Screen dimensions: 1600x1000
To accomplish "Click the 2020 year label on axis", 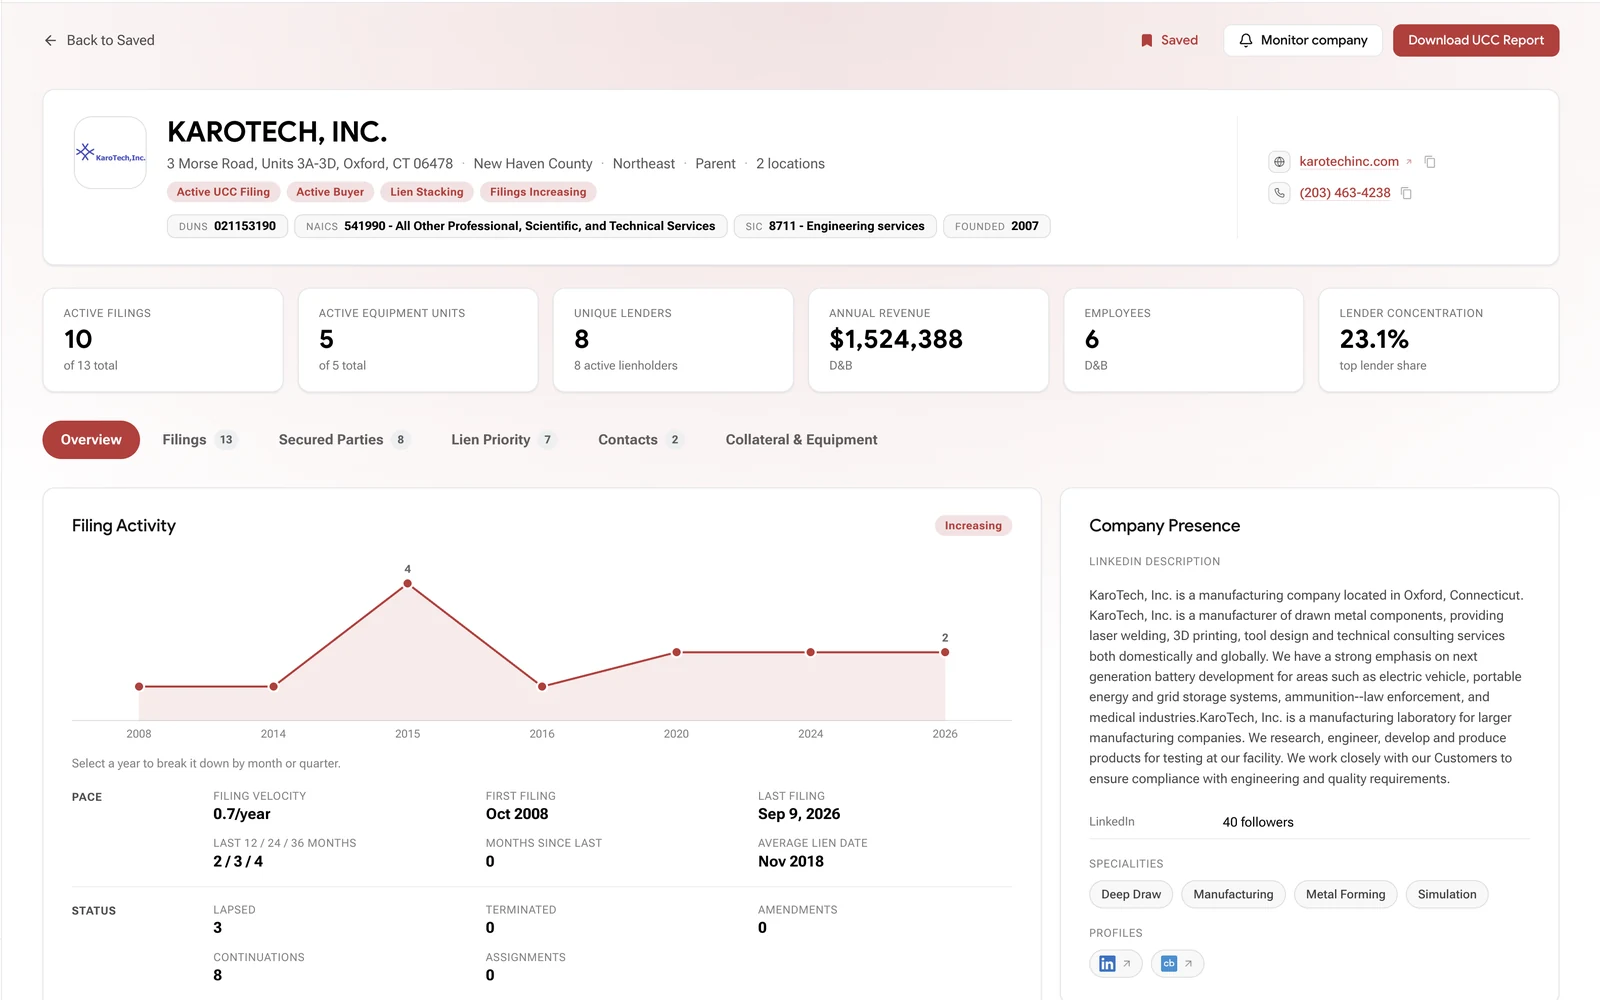I will click(676, 734).
